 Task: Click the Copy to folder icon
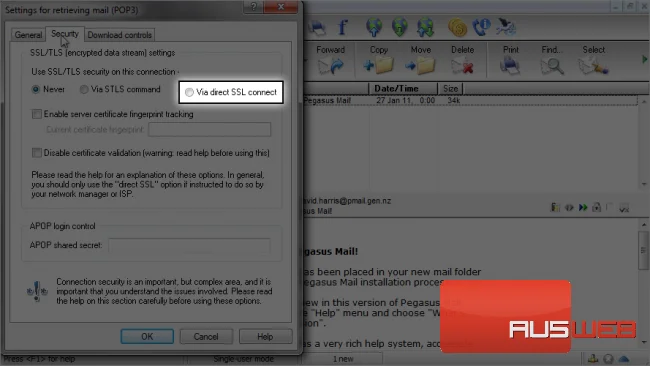point(378,66)
